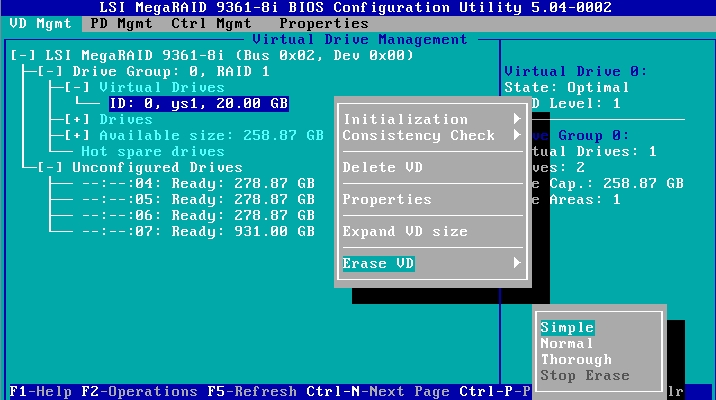The image size is (716, 400).
Task: Click the BIOS Configuration Utility title bar
Action: coord(355,8)
